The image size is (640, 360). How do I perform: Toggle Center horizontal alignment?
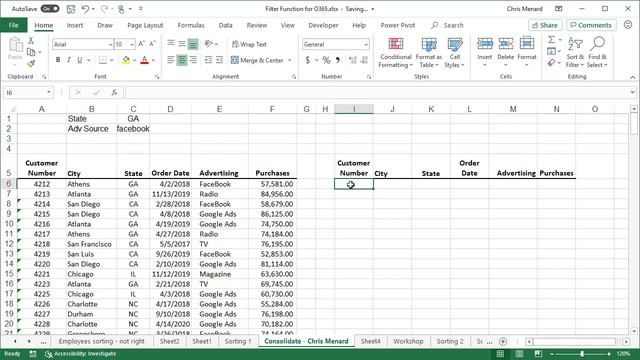(182, 60)
